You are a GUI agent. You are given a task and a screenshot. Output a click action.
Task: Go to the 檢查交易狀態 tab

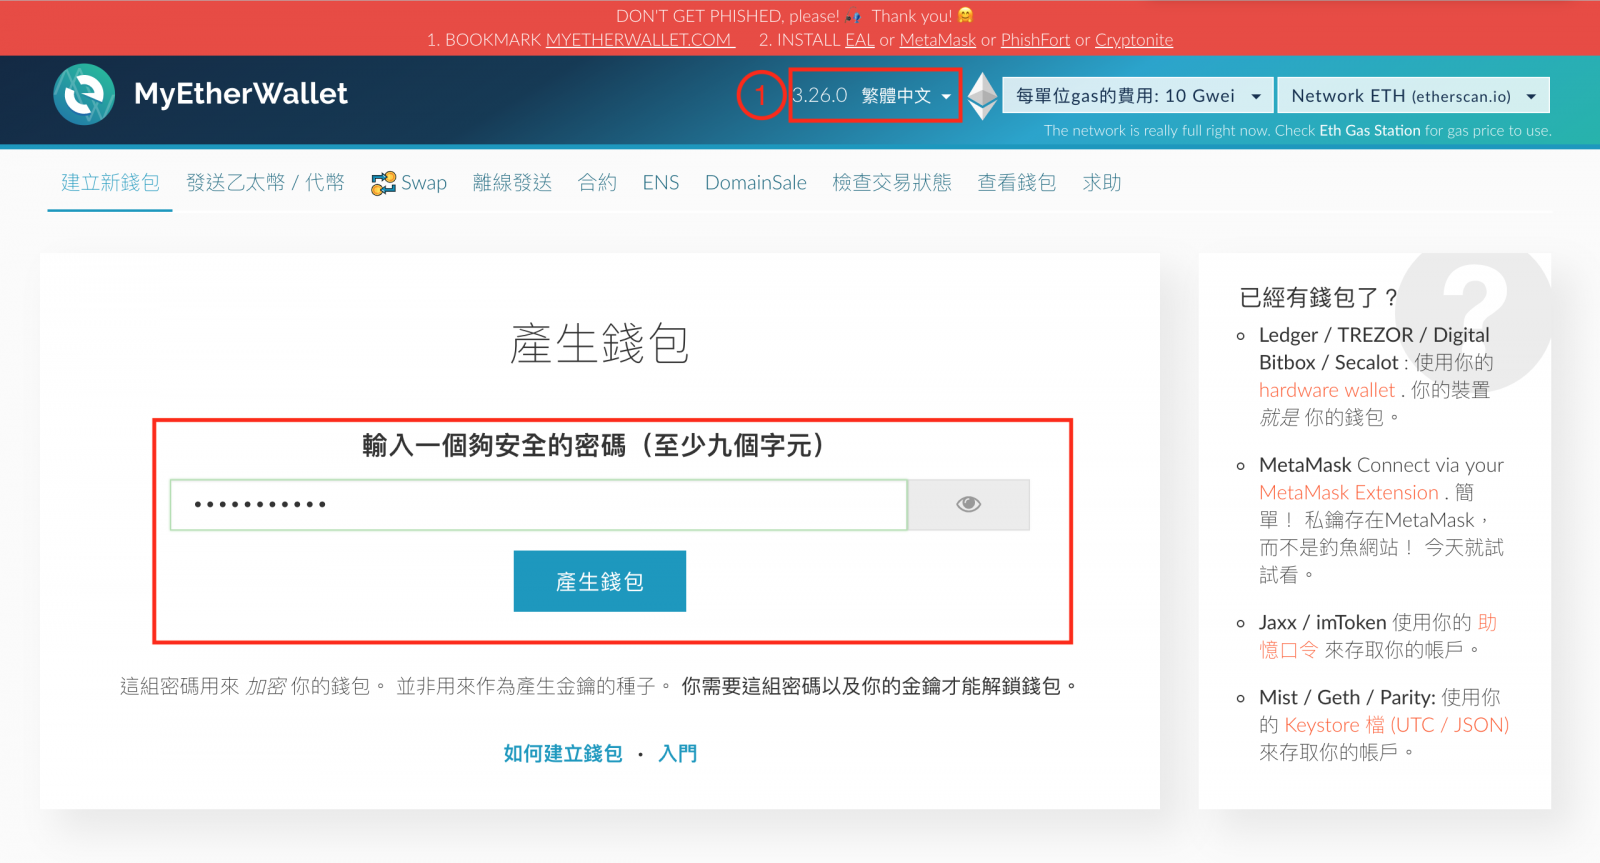pyautogui.click(x=892, y=183)
